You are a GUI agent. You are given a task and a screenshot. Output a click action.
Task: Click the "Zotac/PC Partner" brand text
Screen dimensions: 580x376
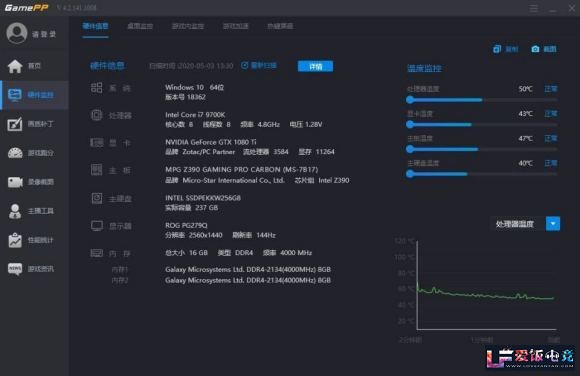click(209, 152)
